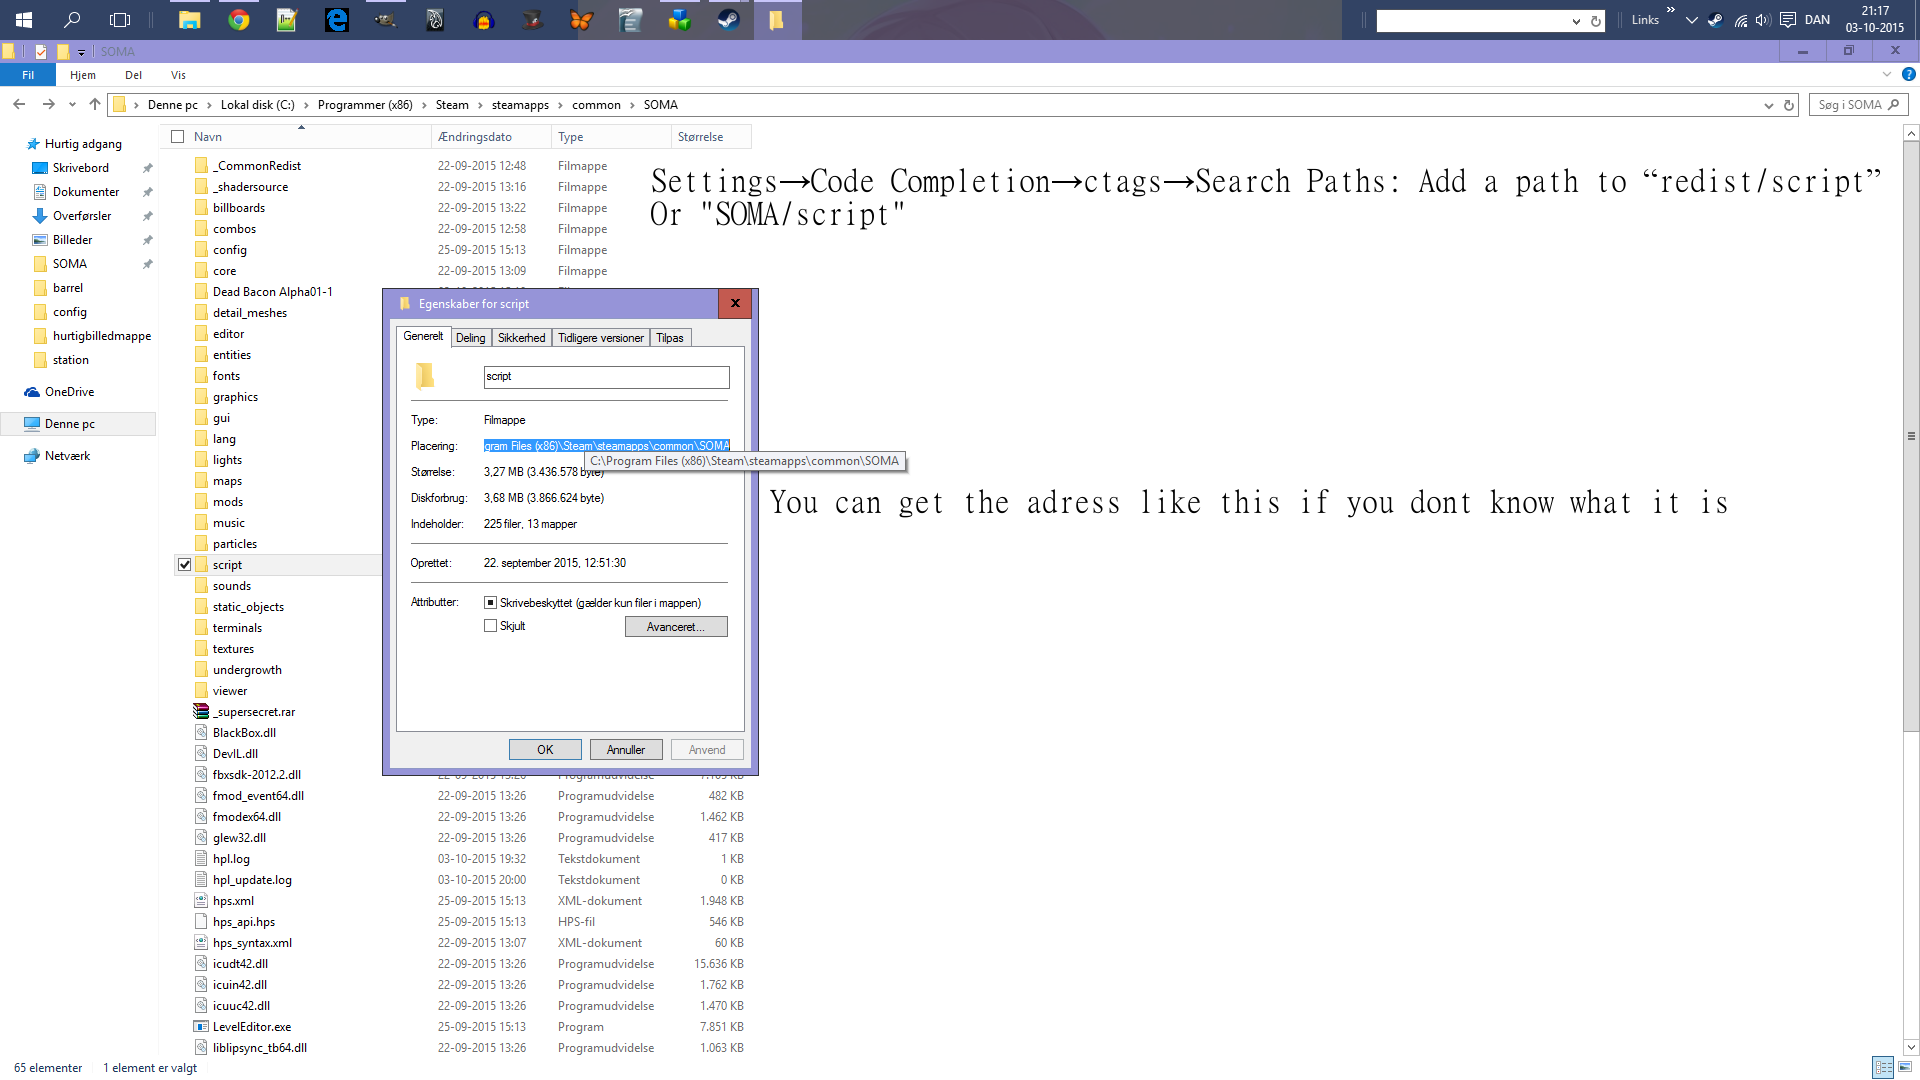Viewport: 1920px width, 1080px height.
Task: Open GIMP from taskbar
Action: click(385, 19)
